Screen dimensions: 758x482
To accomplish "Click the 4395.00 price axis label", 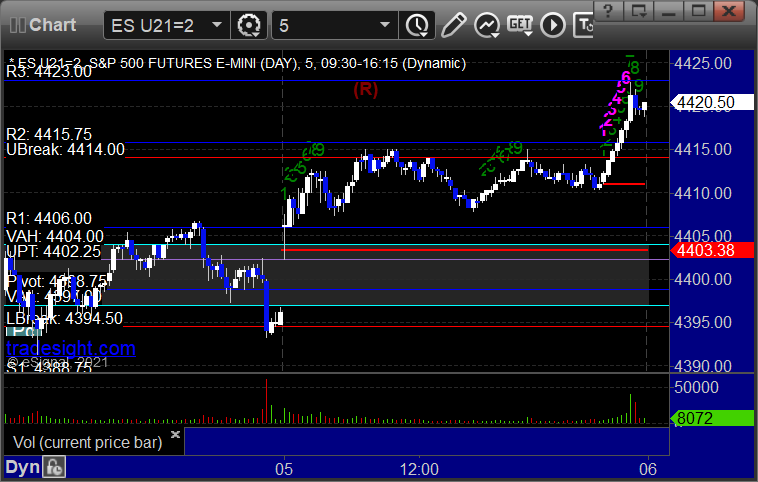I will point(703,322).
